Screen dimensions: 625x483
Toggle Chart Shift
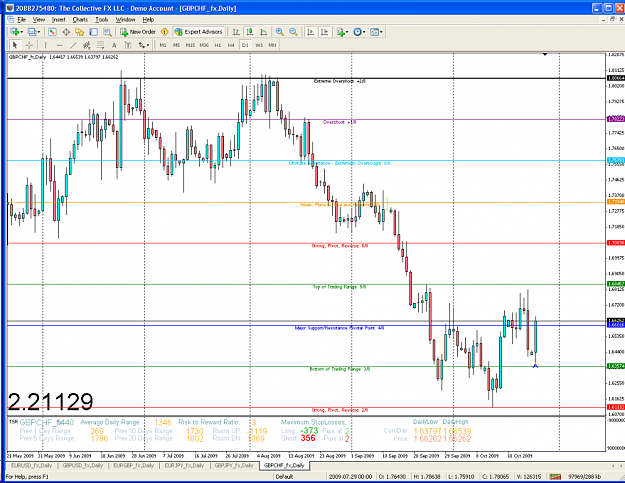point(324,32)
